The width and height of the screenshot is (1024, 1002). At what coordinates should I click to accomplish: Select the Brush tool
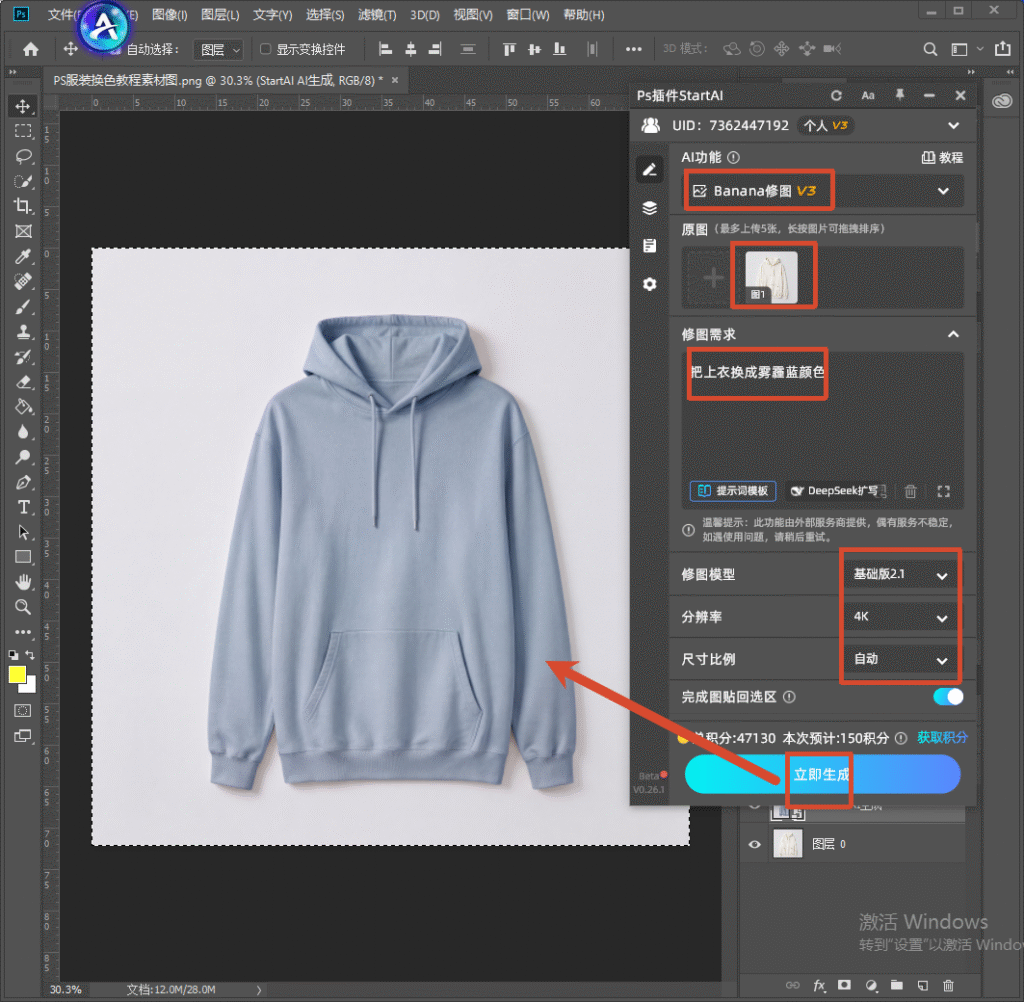23,306
